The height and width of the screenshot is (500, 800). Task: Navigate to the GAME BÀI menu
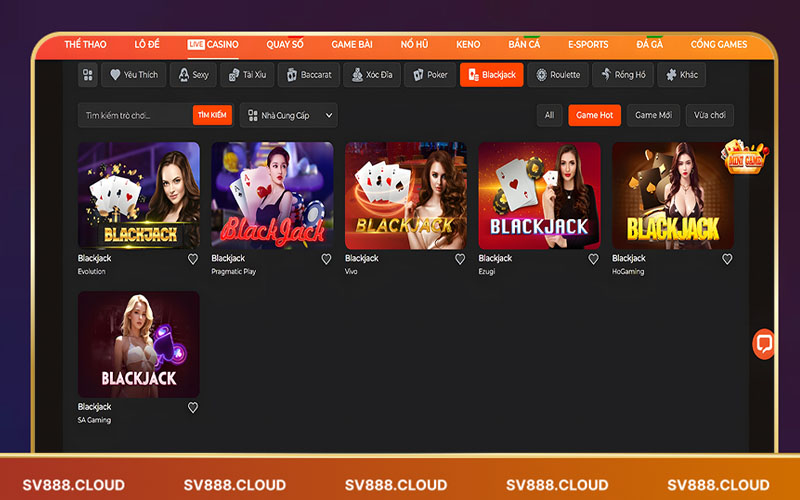(x=352, y=44)
